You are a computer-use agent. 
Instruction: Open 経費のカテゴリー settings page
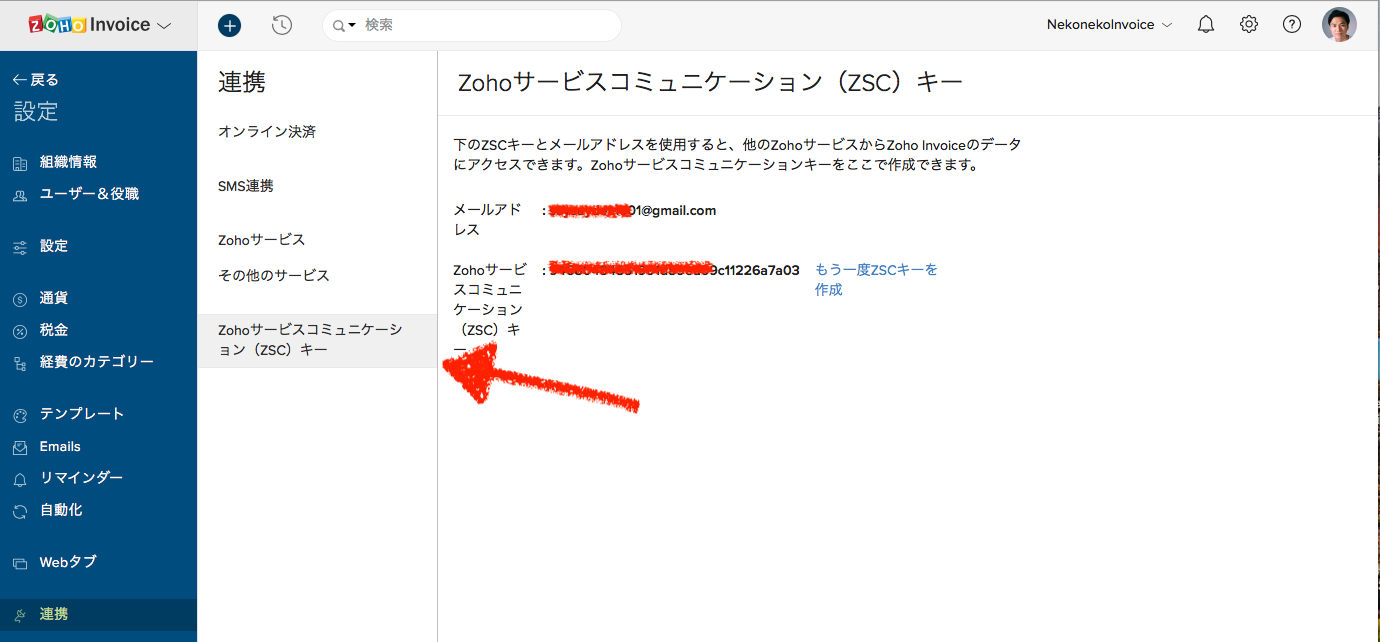(x=98, y=362)
